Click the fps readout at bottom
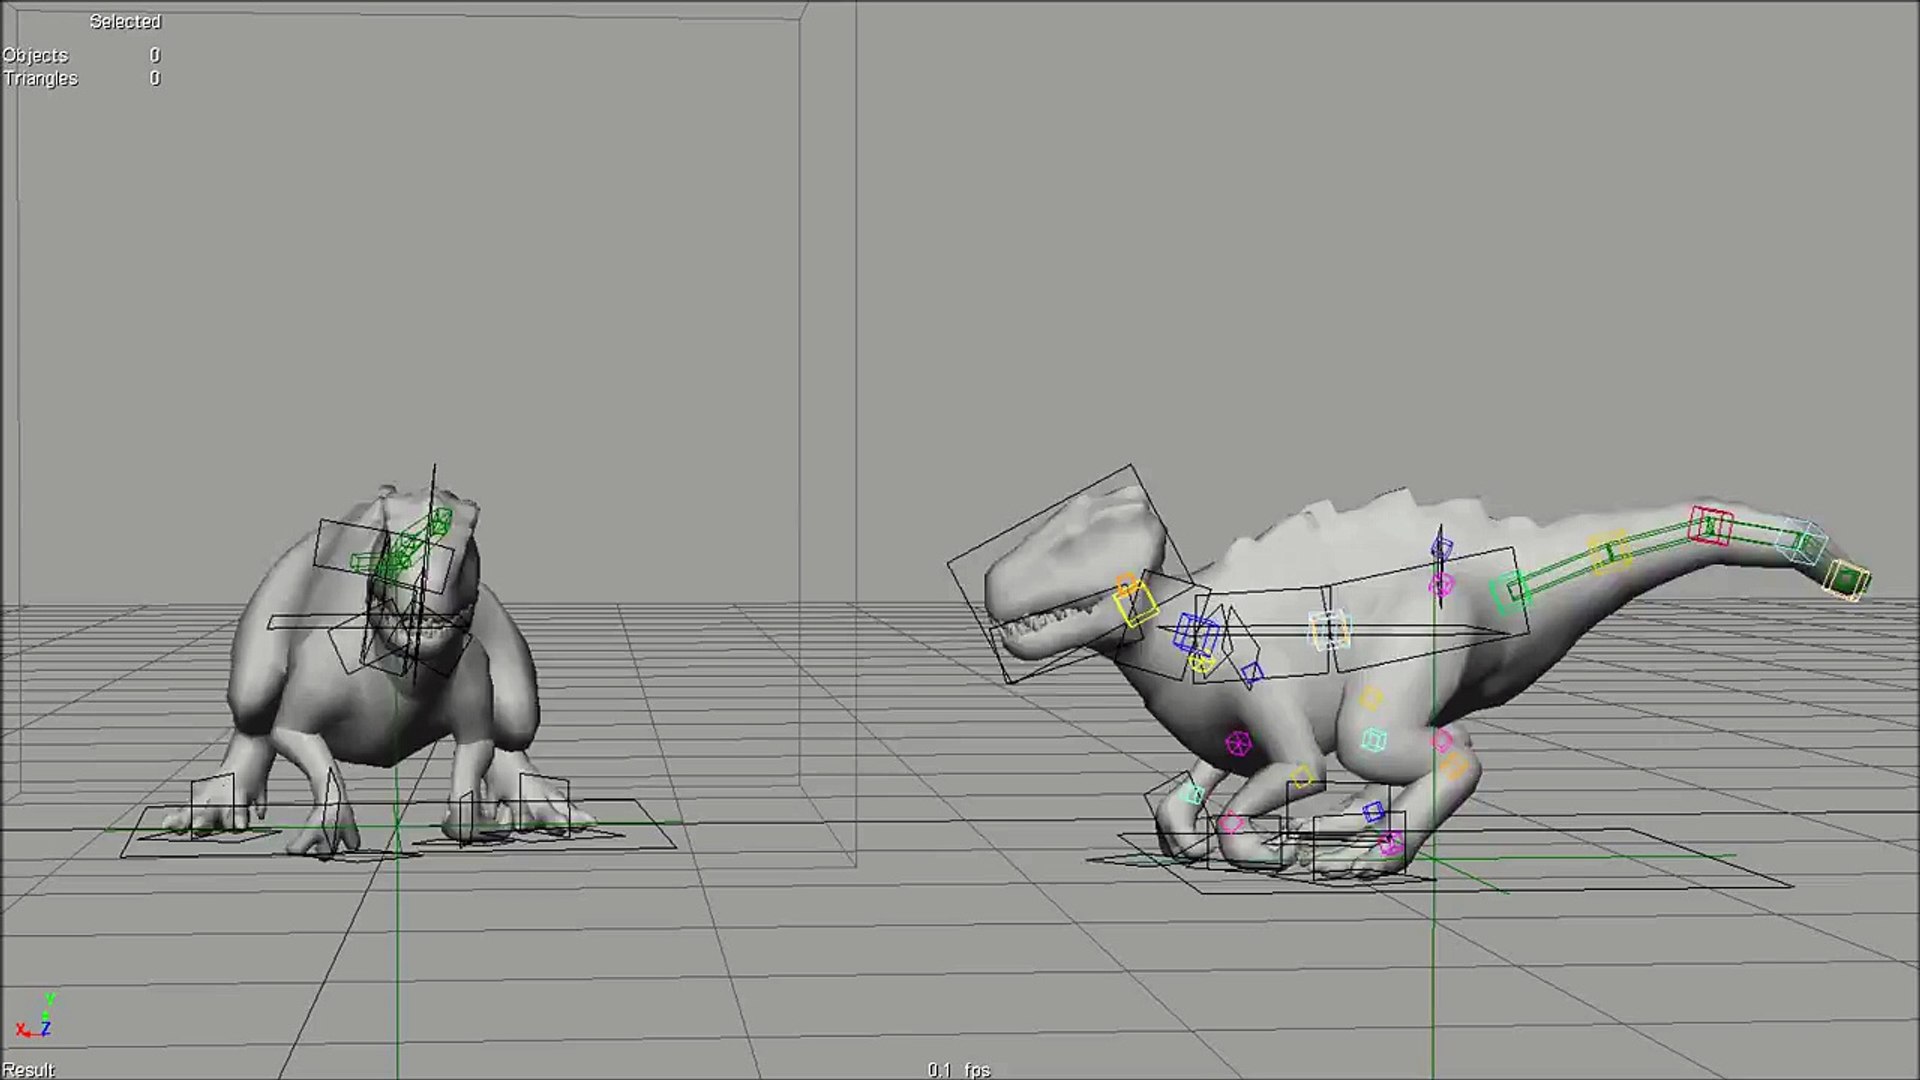 (x=958, y=1069)
